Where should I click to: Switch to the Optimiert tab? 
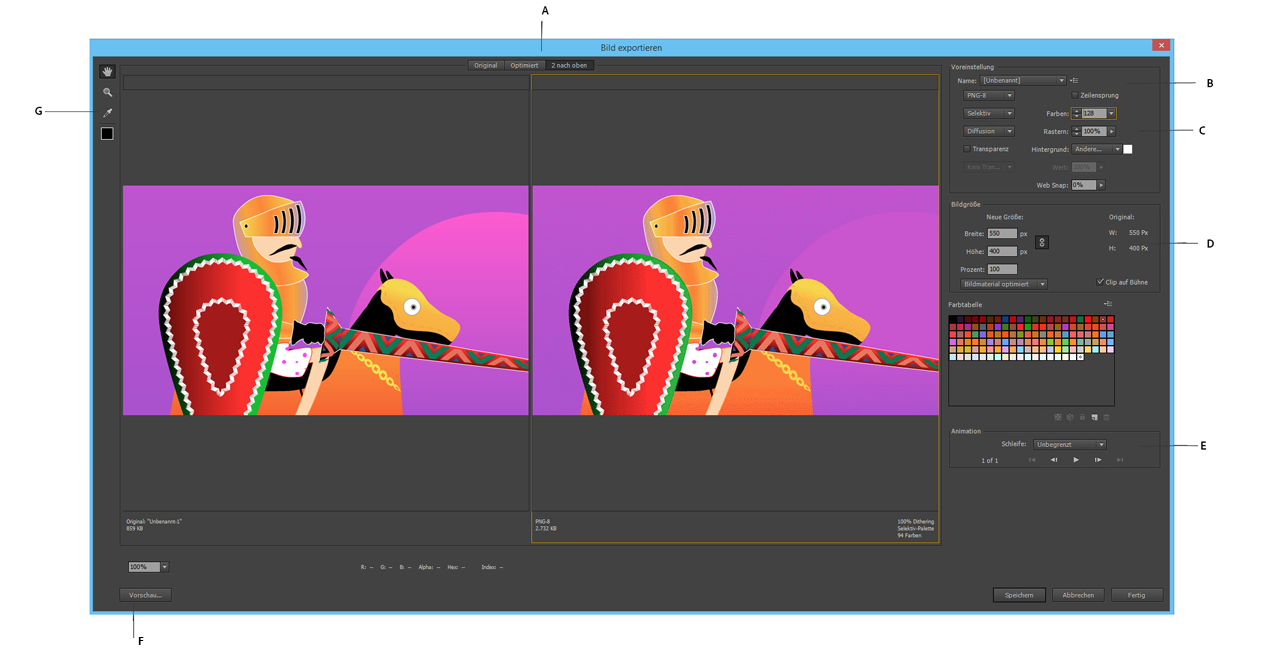pyautogui.click(x=524, y=66)
